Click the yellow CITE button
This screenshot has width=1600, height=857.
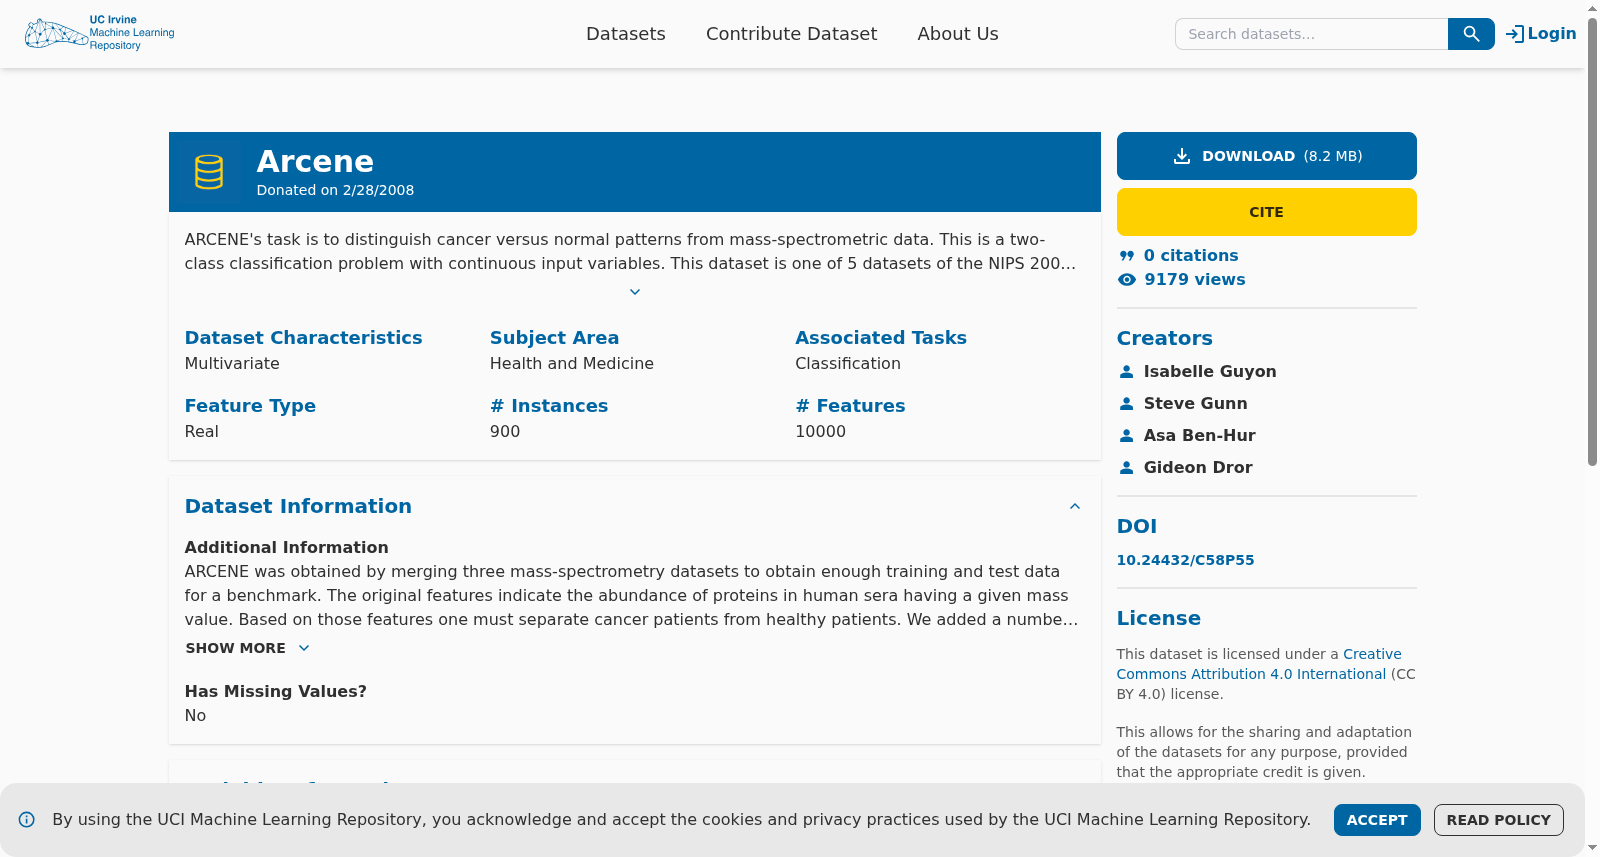(1267, 212)
